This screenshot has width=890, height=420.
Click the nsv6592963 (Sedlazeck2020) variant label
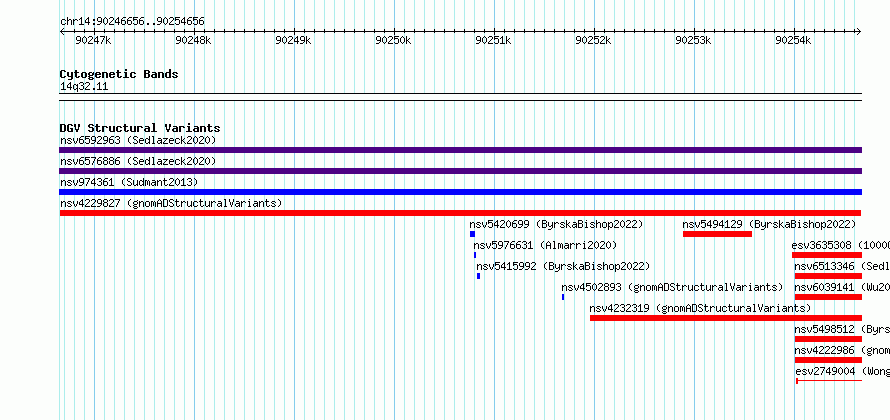tap(138, 140)
